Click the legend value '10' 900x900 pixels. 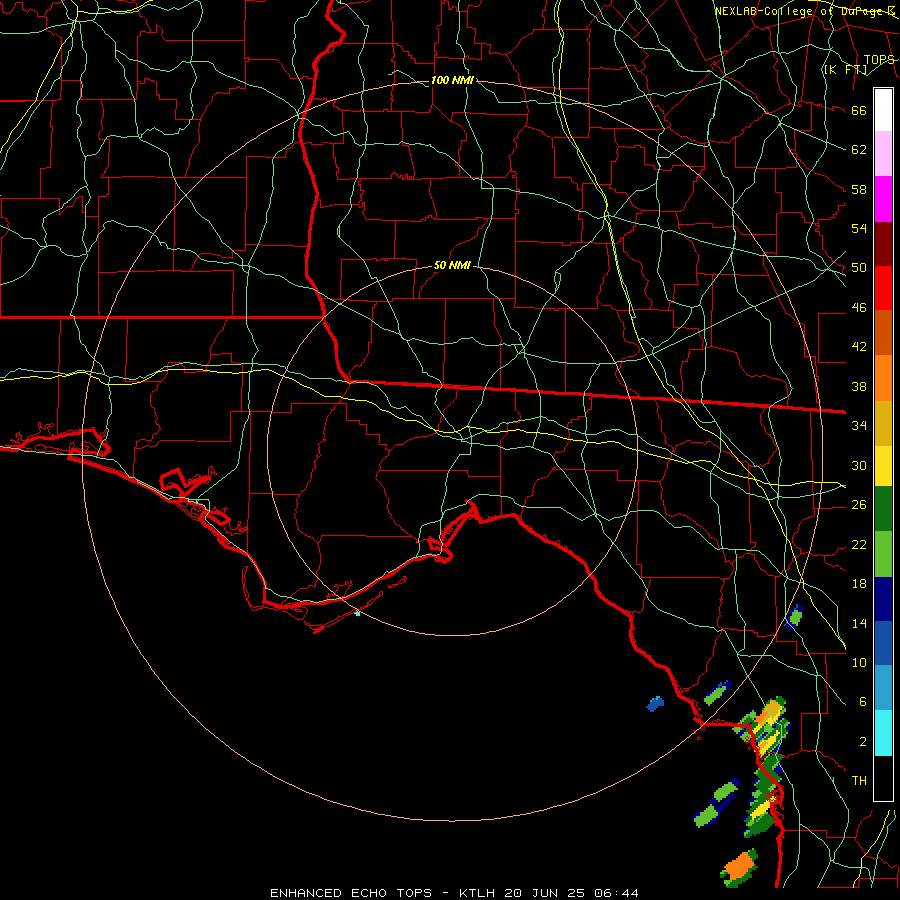coord(859,663)
